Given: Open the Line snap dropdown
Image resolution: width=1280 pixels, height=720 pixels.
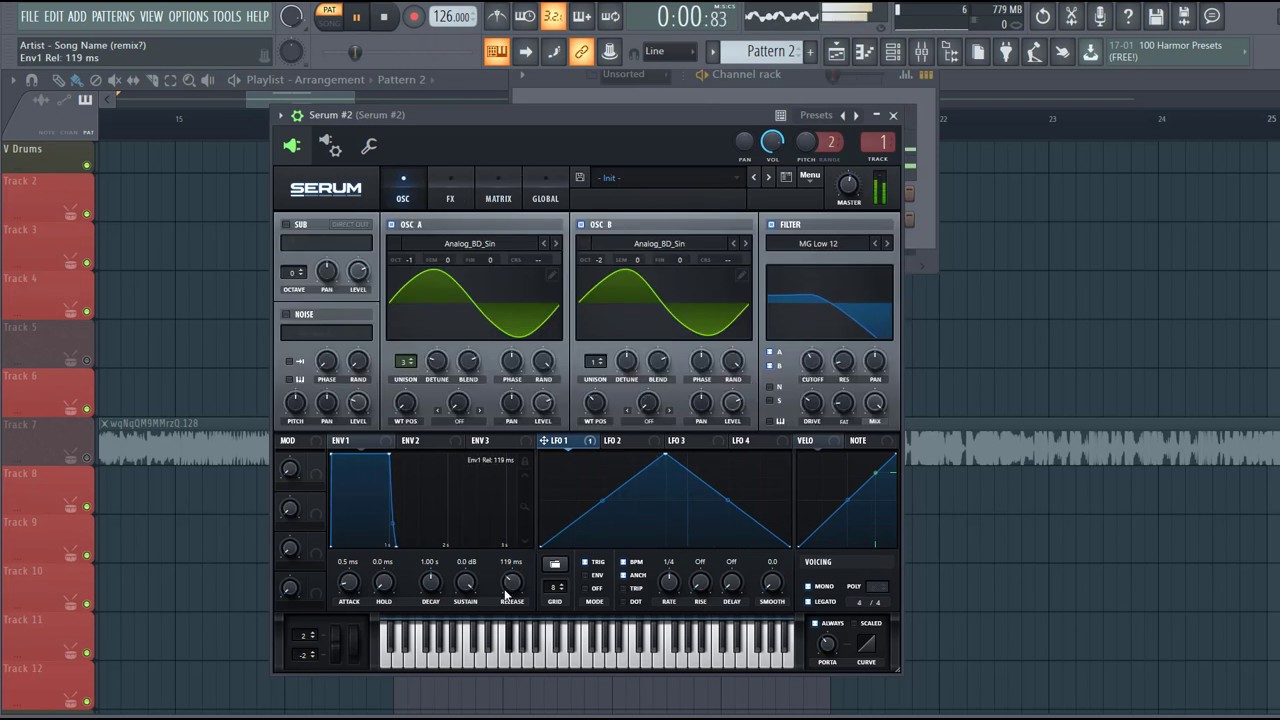Looking at the screenshot, I should [x=670, y=52].
